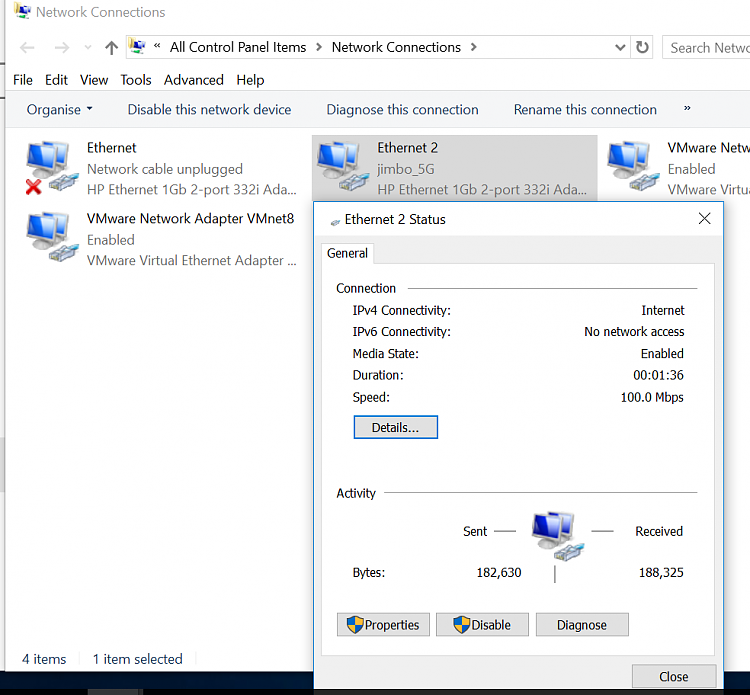
Task: Click the 'Ethernet 2' connection name
Action: pyautogui.click(x=408, y=148)
